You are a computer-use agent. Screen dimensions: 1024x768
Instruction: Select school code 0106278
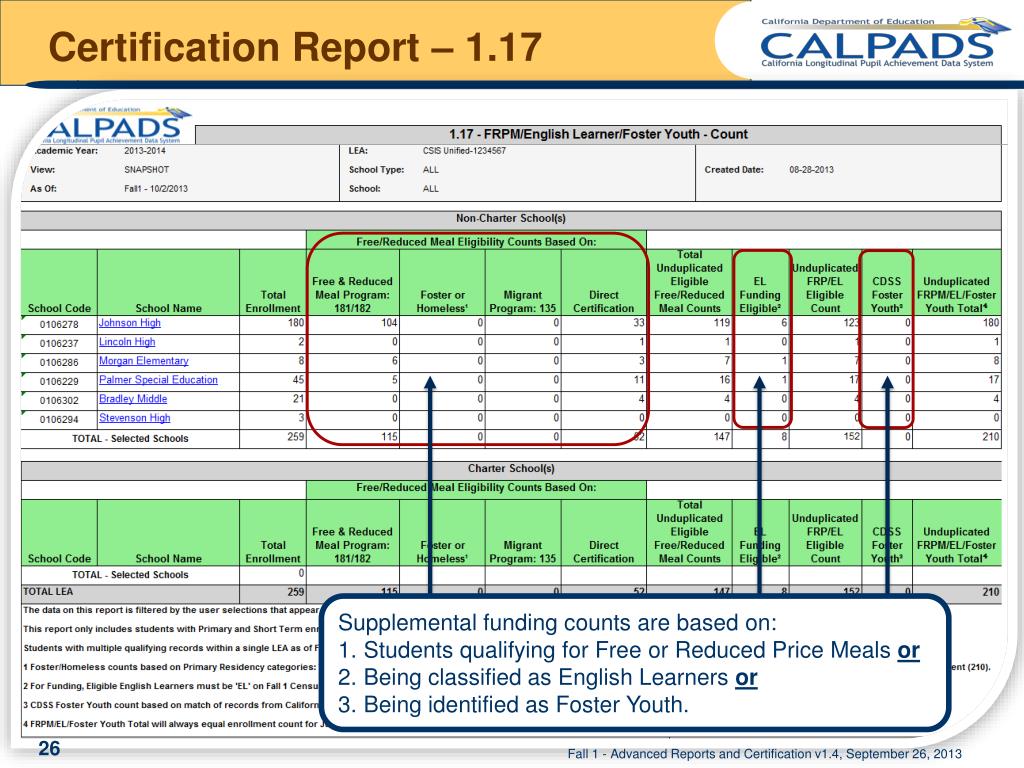pos(59,324)
